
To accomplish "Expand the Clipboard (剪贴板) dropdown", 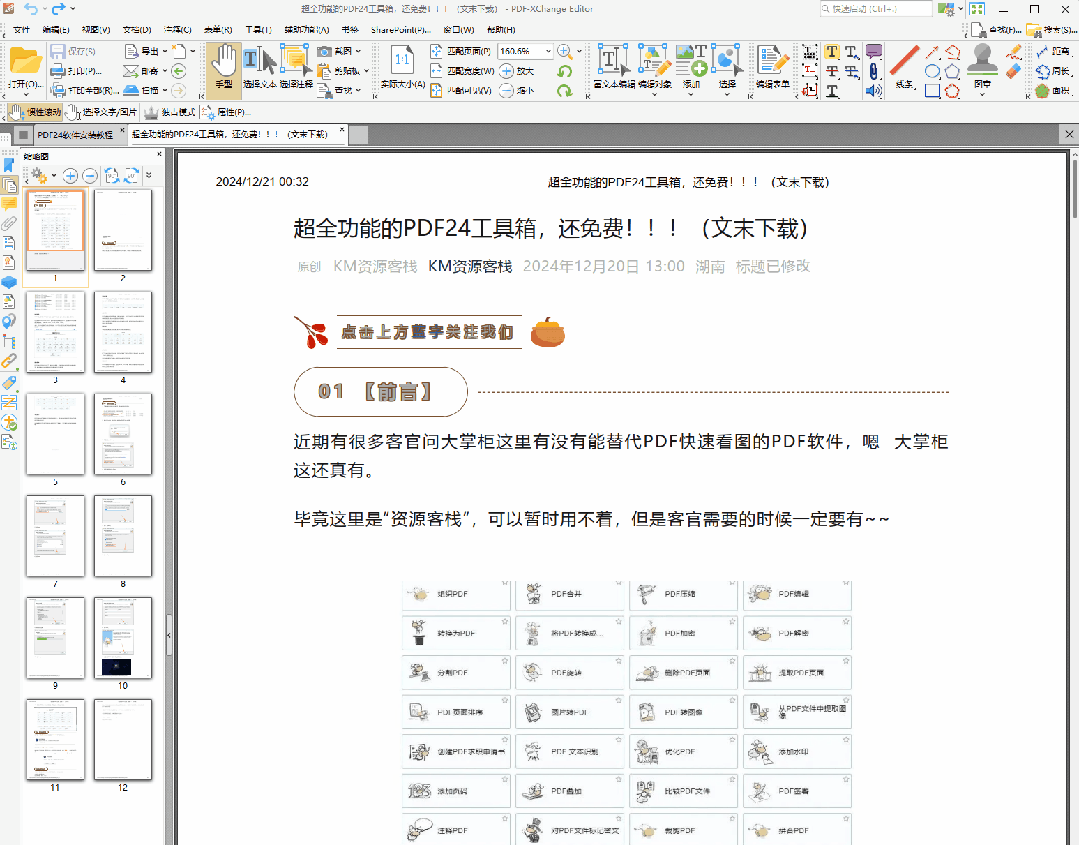I will [366, 71].
